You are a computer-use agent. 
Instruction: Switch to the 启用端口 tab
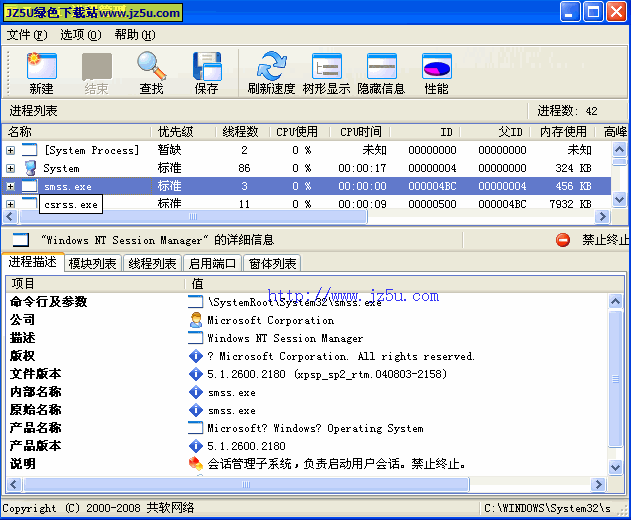pyautogui.click(x=212, y=264)
